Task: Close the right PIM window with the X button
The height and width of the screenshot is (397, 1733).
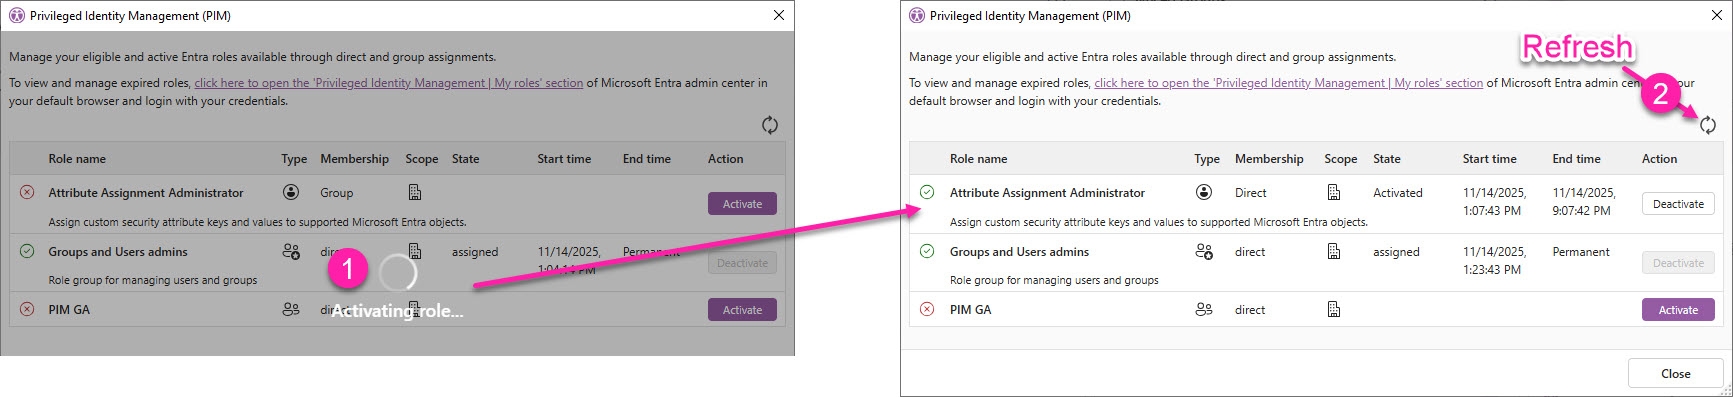Action: pos(1717,15)
